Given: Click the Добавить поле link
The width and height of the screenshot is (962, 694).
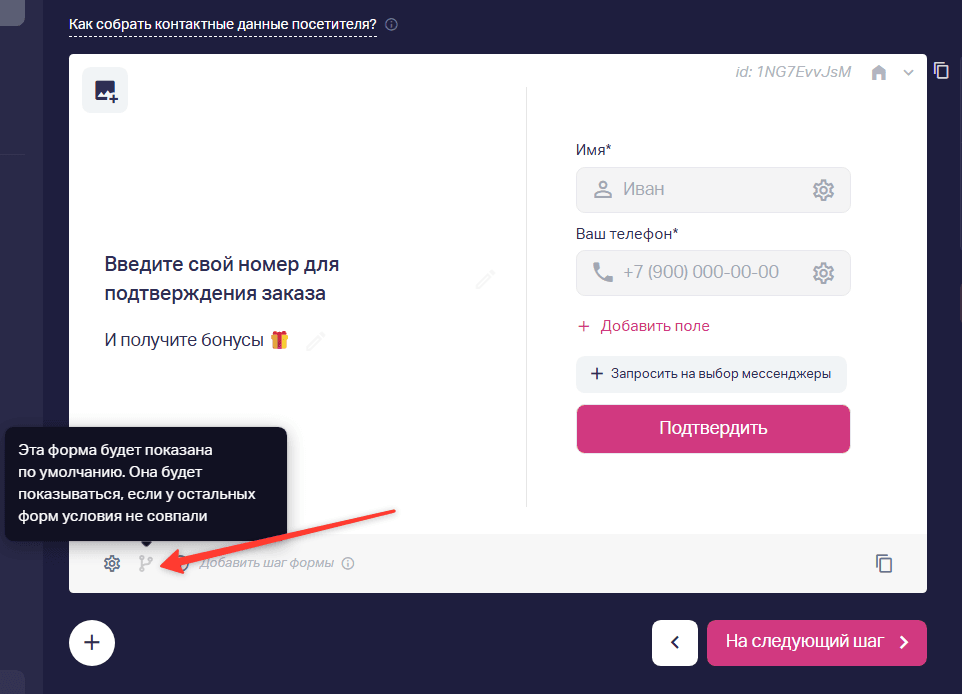Looking at the screenshot, I should pyautogui.click(x=644, y=326).
